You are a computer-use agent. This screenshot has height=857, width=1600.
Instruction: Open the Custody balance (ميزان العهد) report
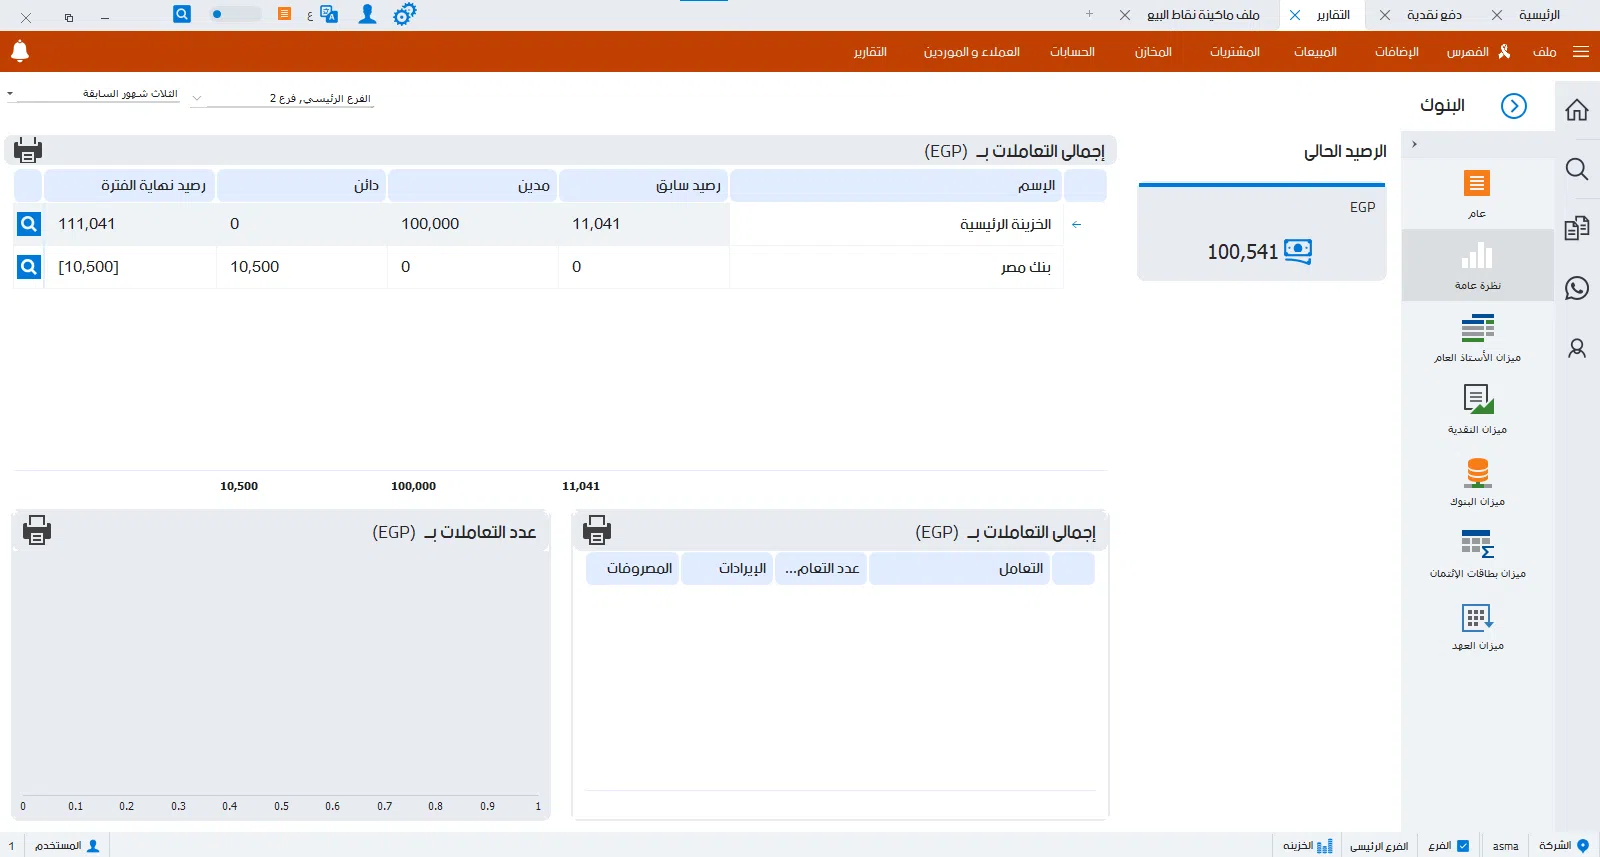click(x=1477, y=626)
